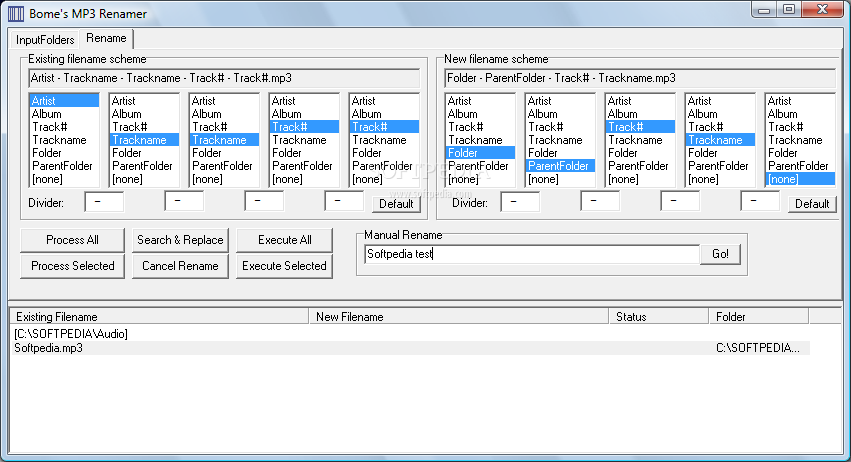Click the Status column header
The width and height of the screenshot is (851, 462).
pyautogui.click(x=659, y=317)
